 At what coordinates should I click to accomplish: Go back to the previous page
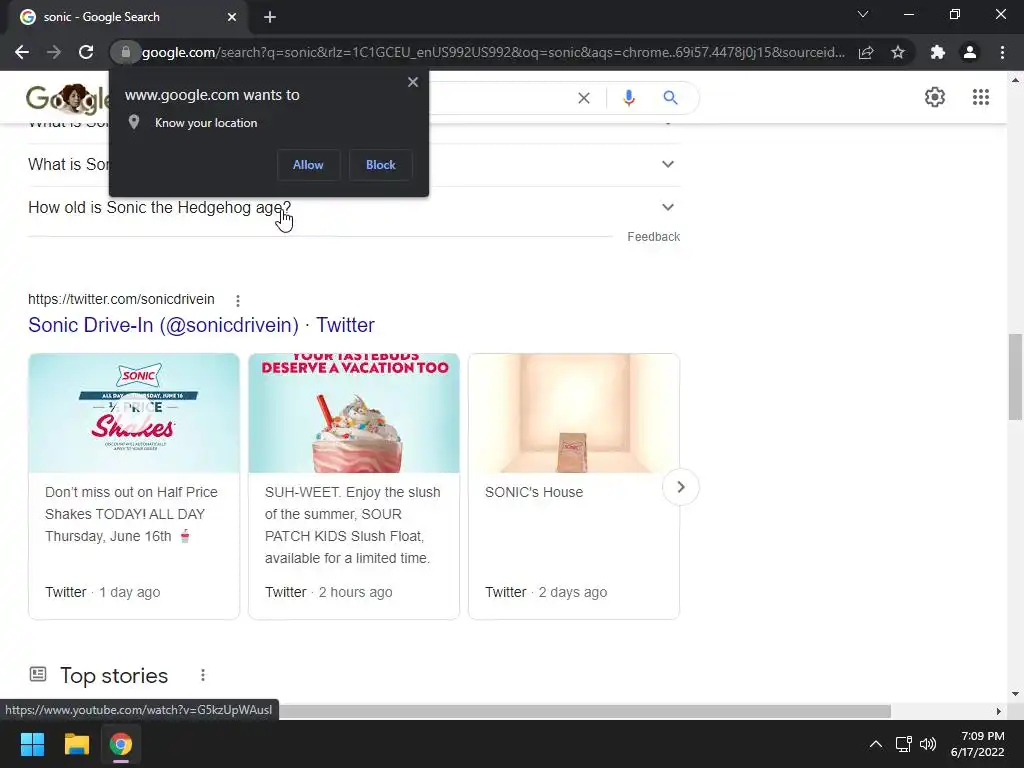point(22,52)
